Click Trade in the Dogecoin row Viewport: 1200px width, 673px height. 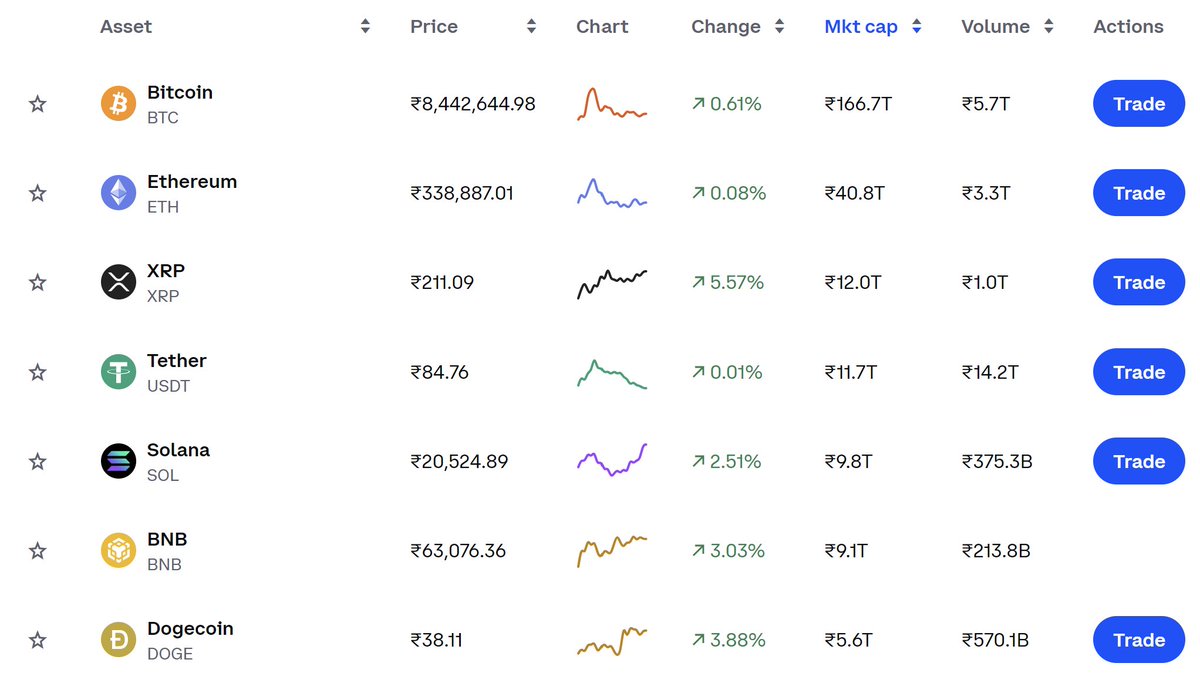point(1139,640)
